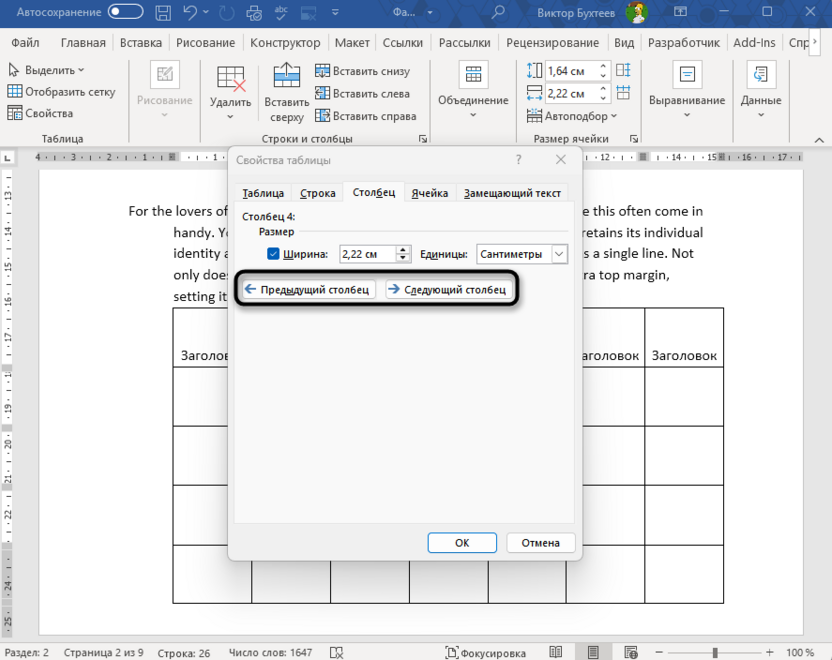Open the Макет ribbon tab
Image resolution: width=832 pixels, height=660 pixels.
pos(352,43)
